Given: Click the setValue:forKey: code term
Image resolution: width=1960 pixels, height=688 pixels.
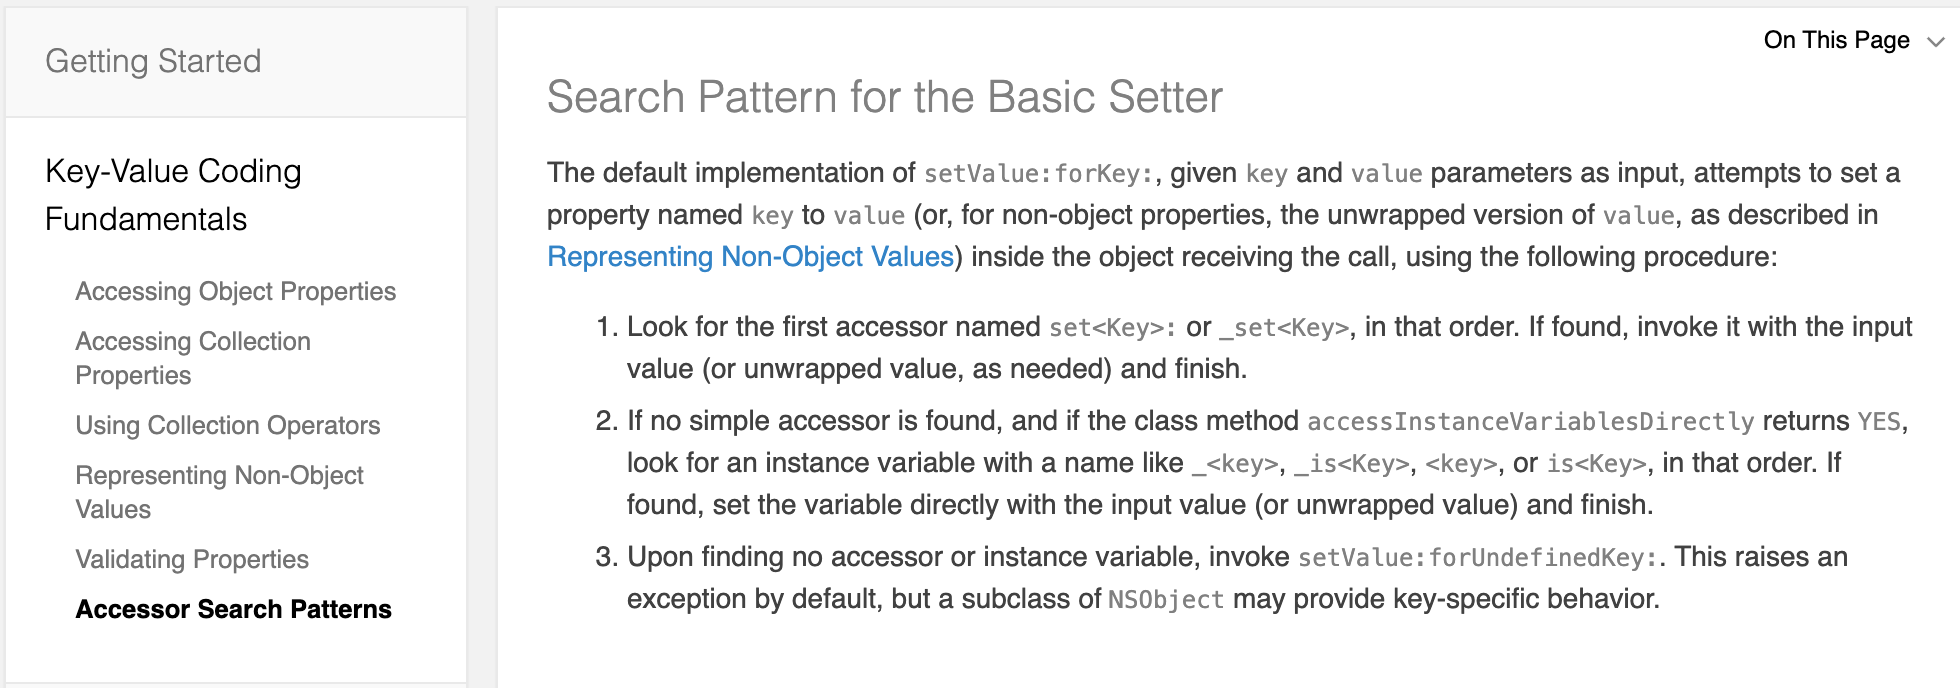Looking at the screenshot, I should pyautogui.click(x=1039, y=174).
